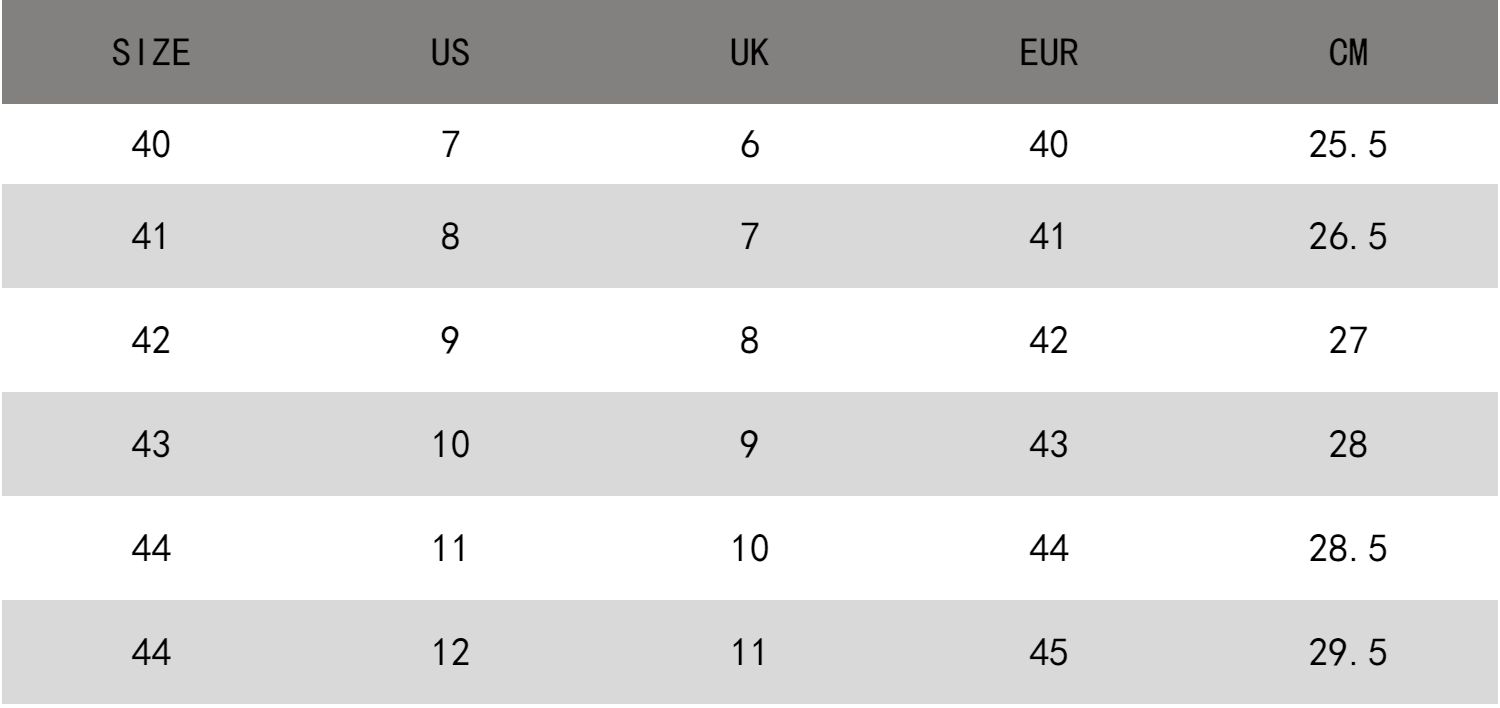Click the UK column header
Screen dimensions: 1500x708
(749, 53)
